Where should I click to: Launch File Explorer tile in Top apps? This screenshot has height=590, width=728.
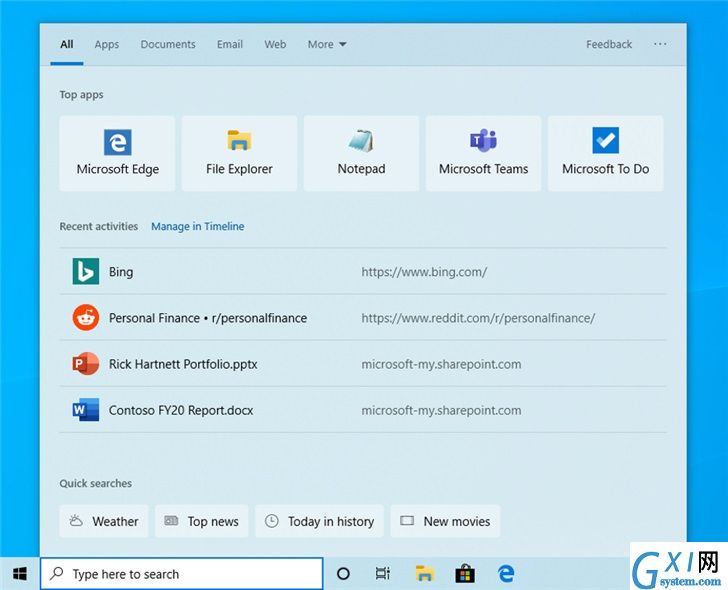(x=239, y=154)
